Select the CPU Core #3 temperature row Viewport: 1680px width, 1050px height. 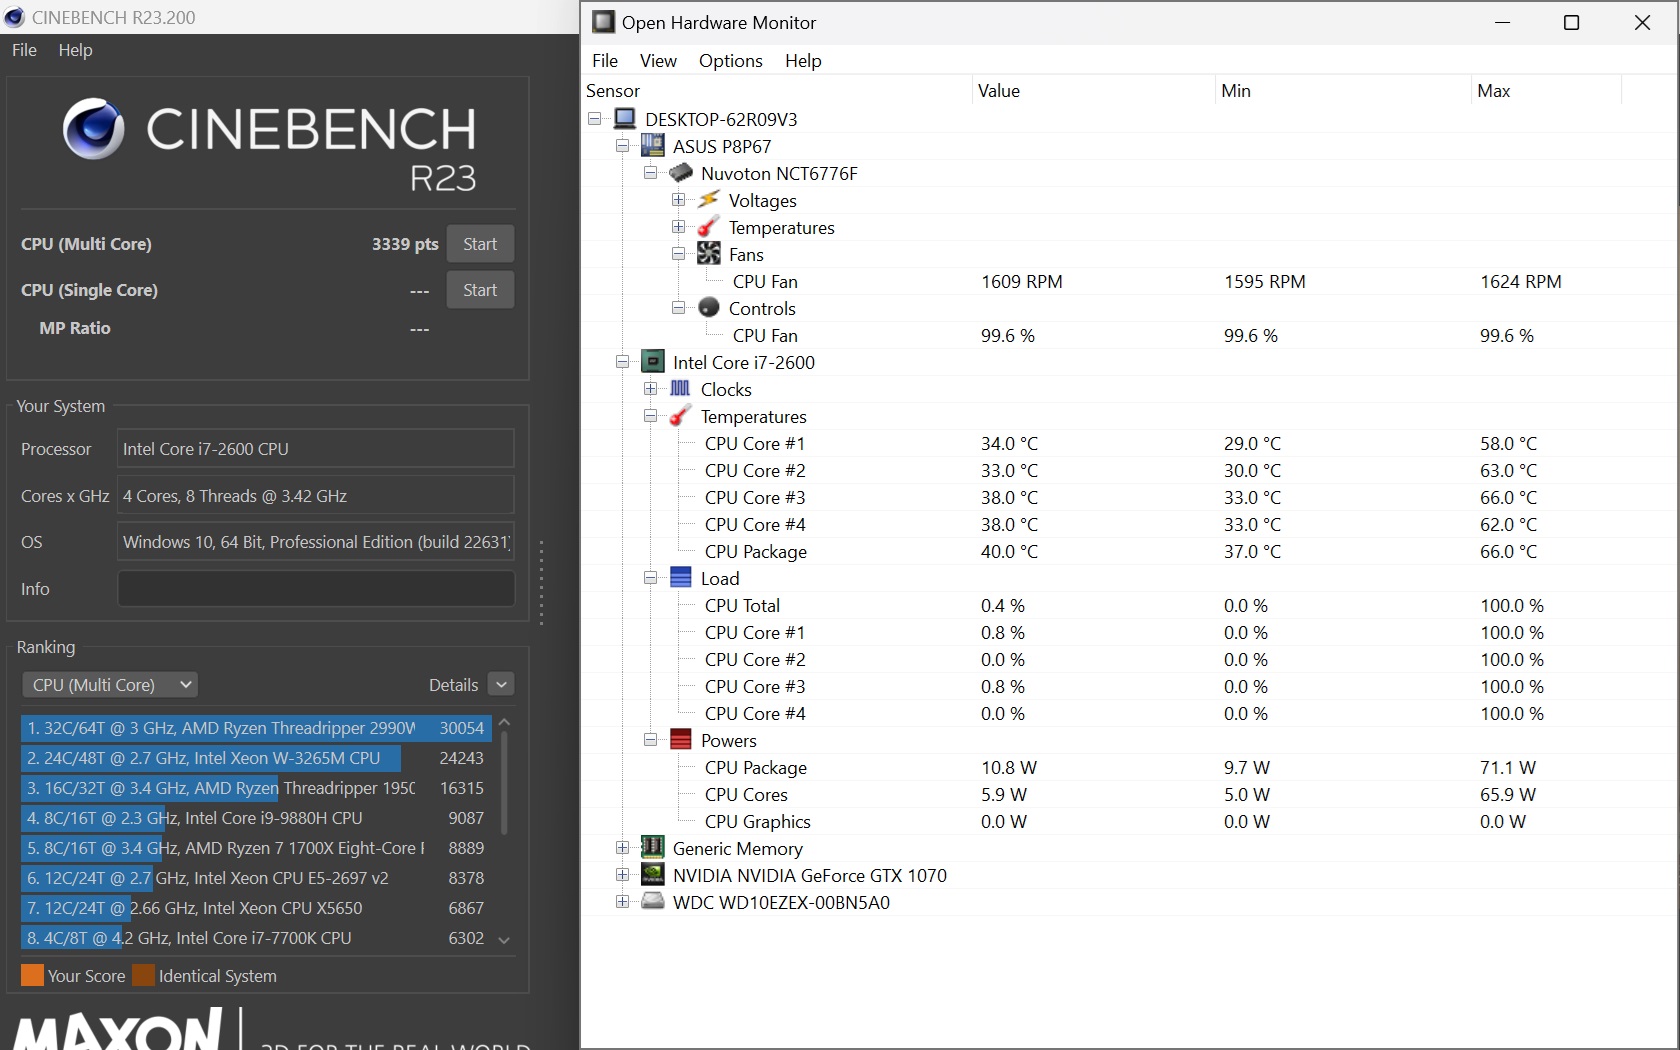coord(1128,497)
